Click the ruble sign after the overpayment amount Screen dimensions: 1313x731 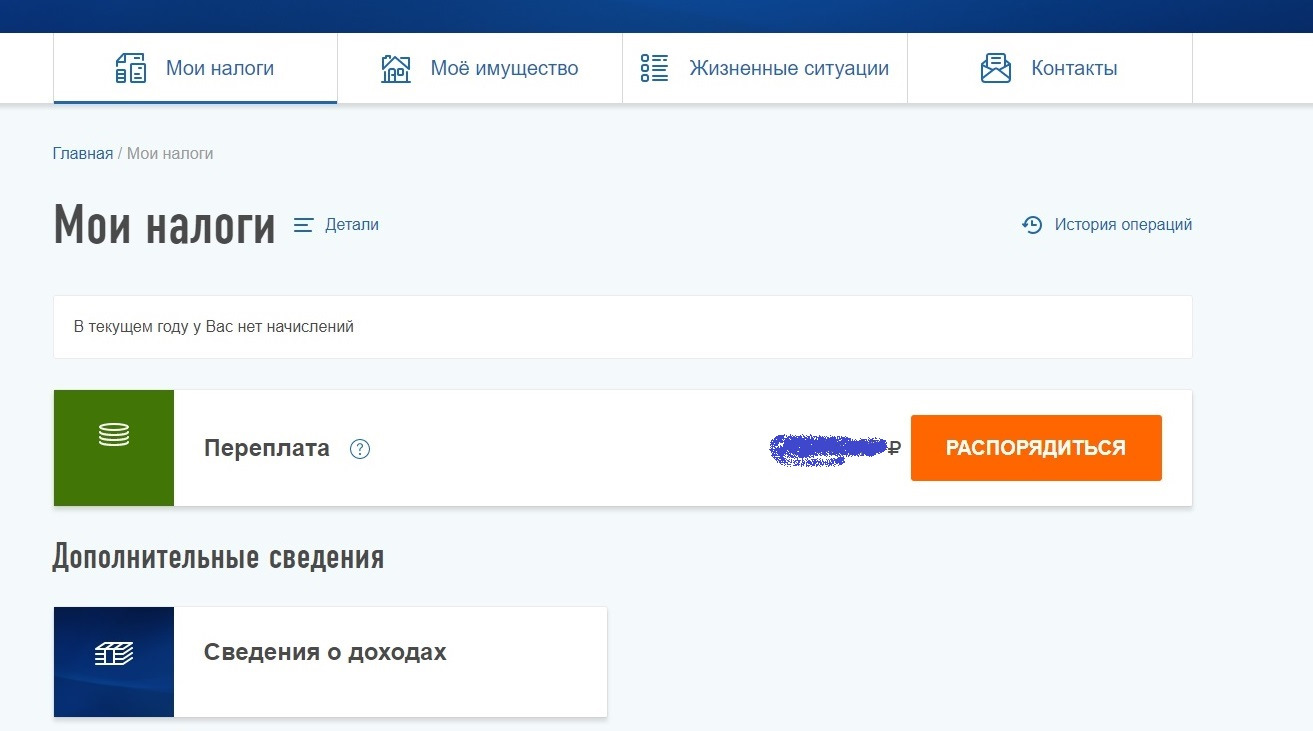point(894,449)
